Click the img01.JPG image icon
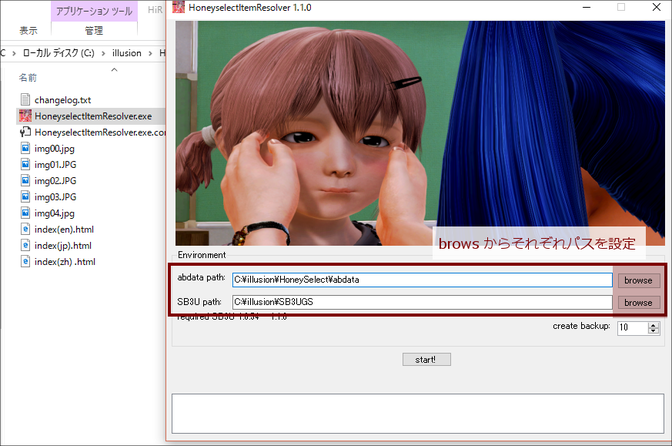The width and height of the screenshot is (672, 446). (25, 165)
